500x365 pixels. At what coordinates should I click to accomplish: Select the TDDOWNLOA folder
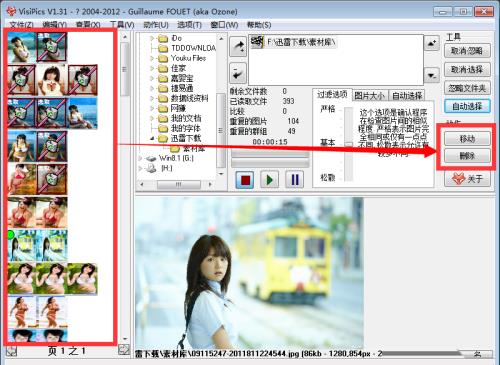(x=193, y=49)
